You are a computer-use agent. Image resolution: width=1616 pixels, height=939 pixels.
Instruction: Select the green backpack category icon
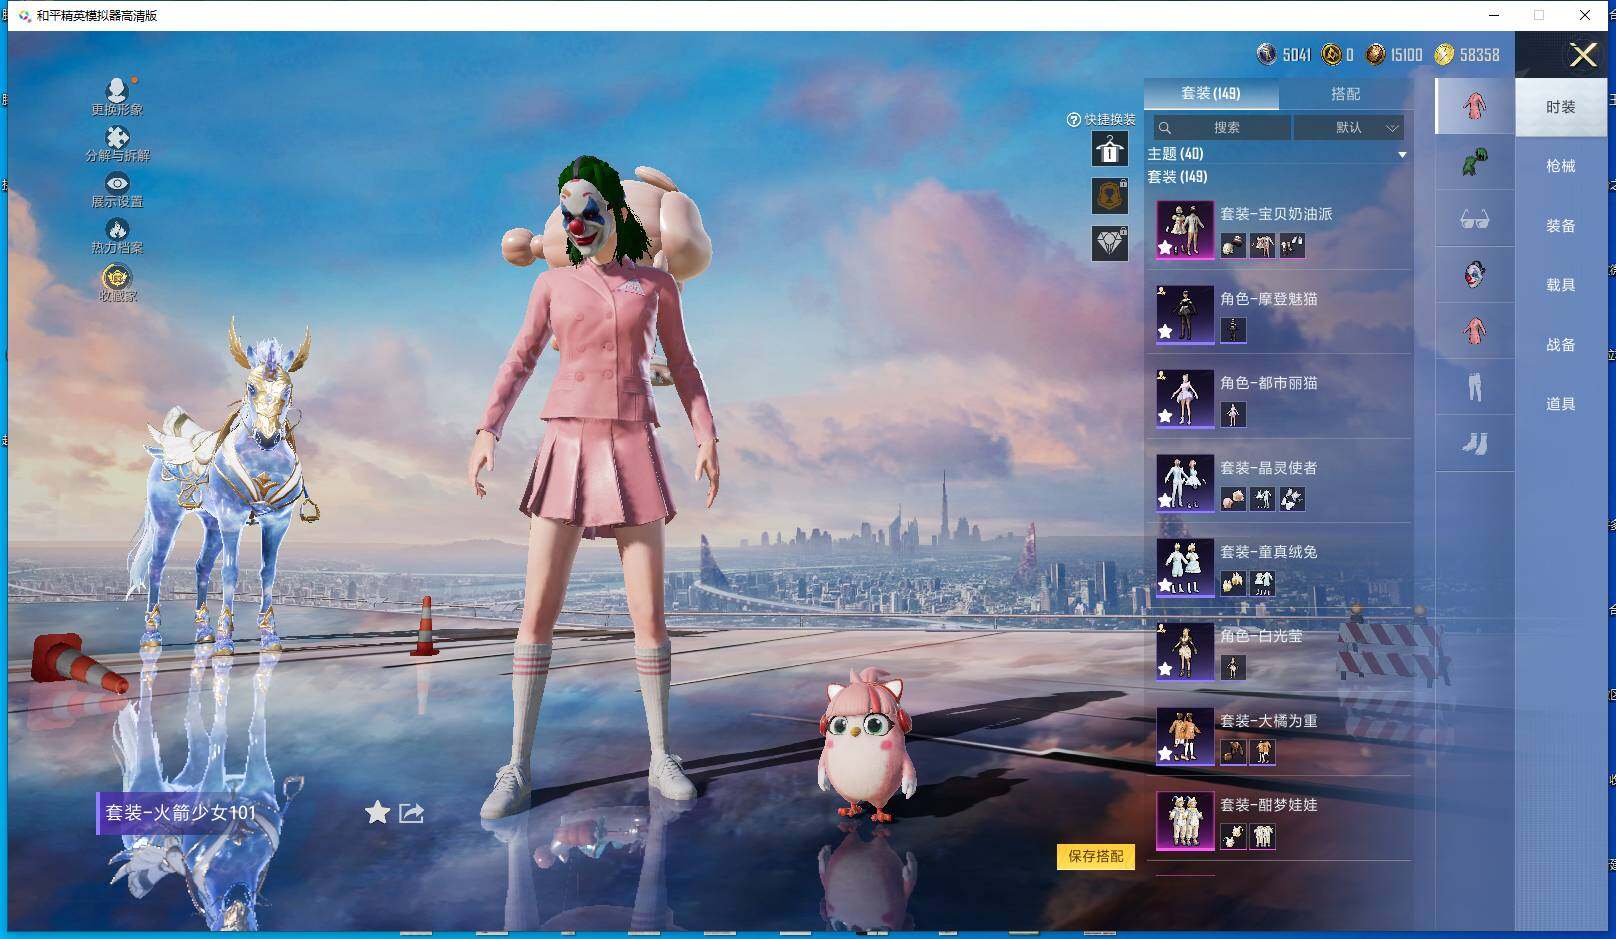point(1474,162)
